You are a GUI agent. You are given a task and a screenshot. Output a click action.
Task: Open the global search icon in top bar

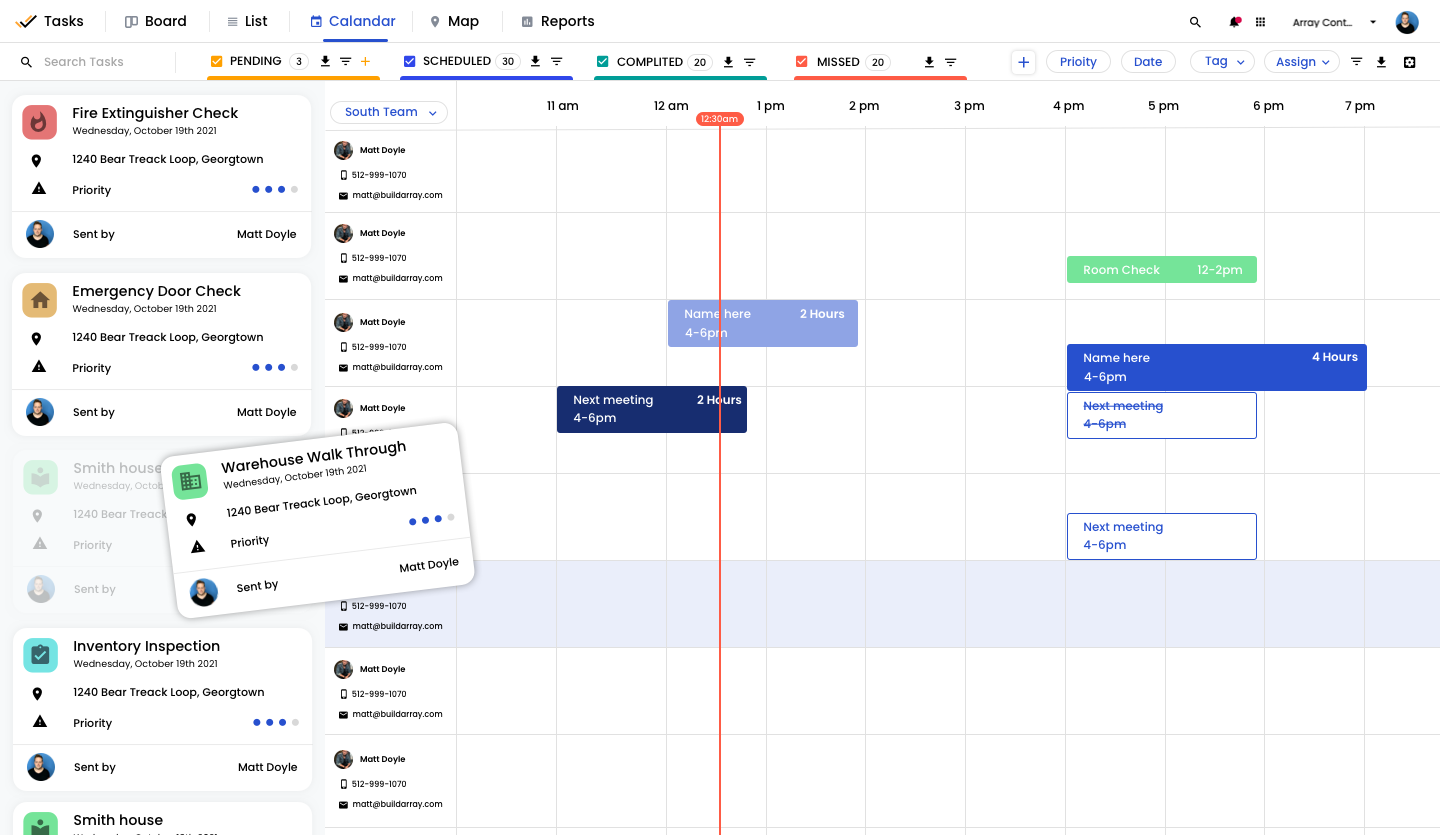(1195, 22)
